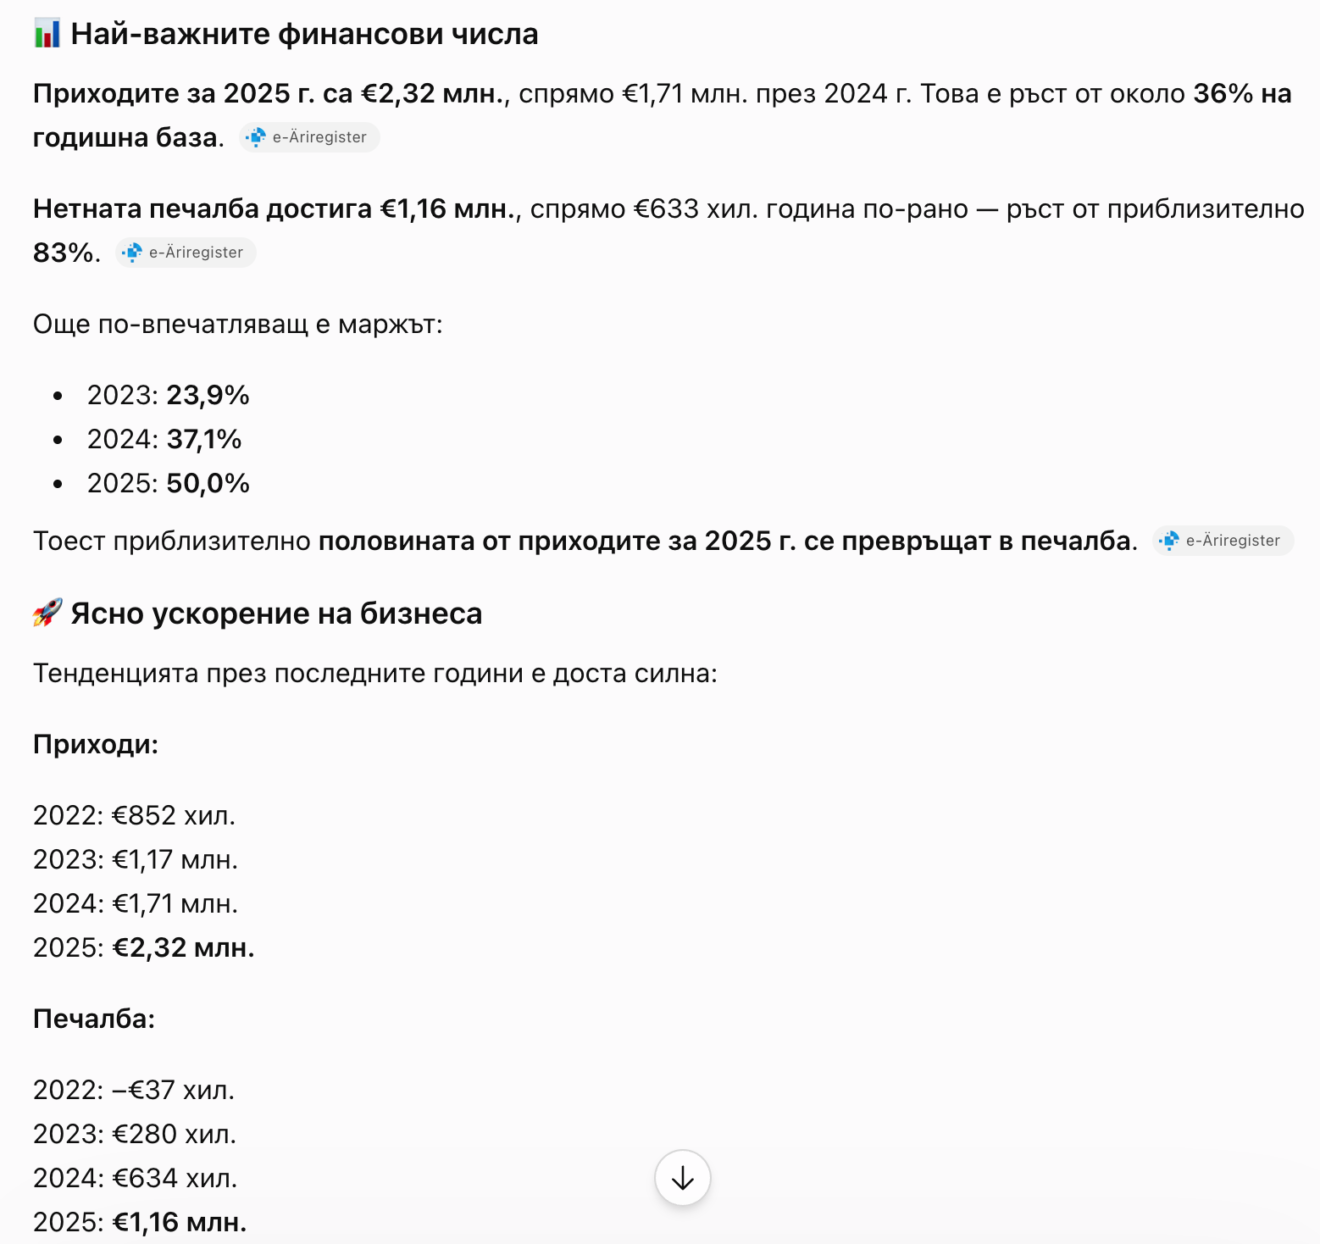The height and width of the screenshot is (1244, 1320).
Task: Click the scroll-to-bottom down arrow button
Action: coord(683,1178)
